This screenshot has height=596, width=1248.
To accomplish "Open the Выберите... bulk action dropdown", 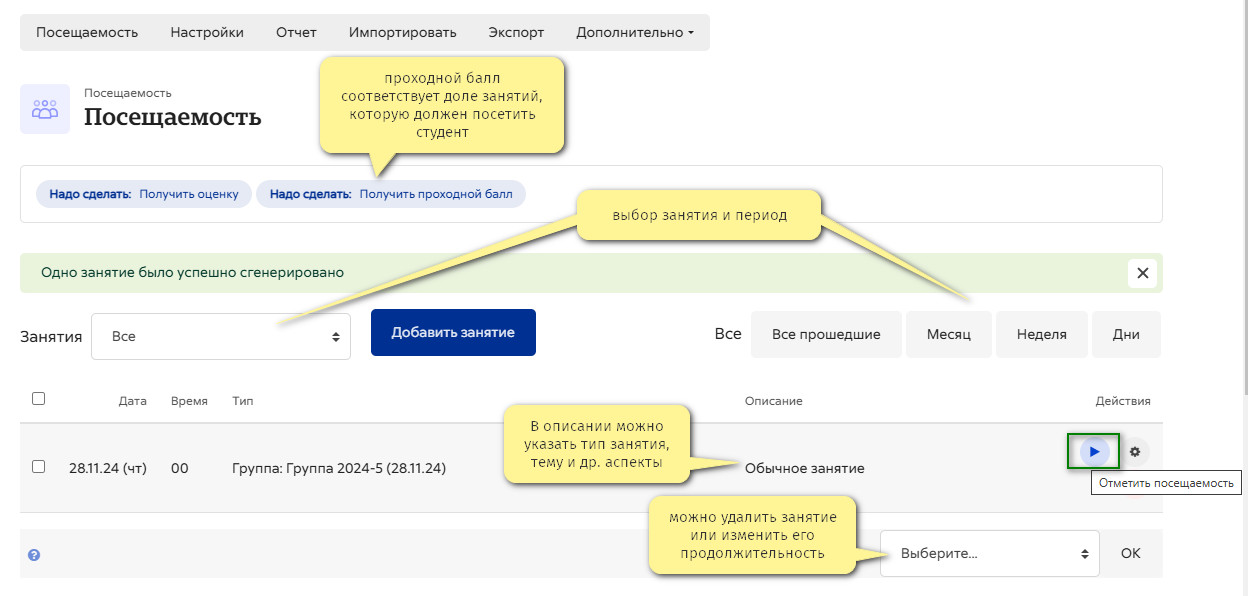I will click(990, 553).
